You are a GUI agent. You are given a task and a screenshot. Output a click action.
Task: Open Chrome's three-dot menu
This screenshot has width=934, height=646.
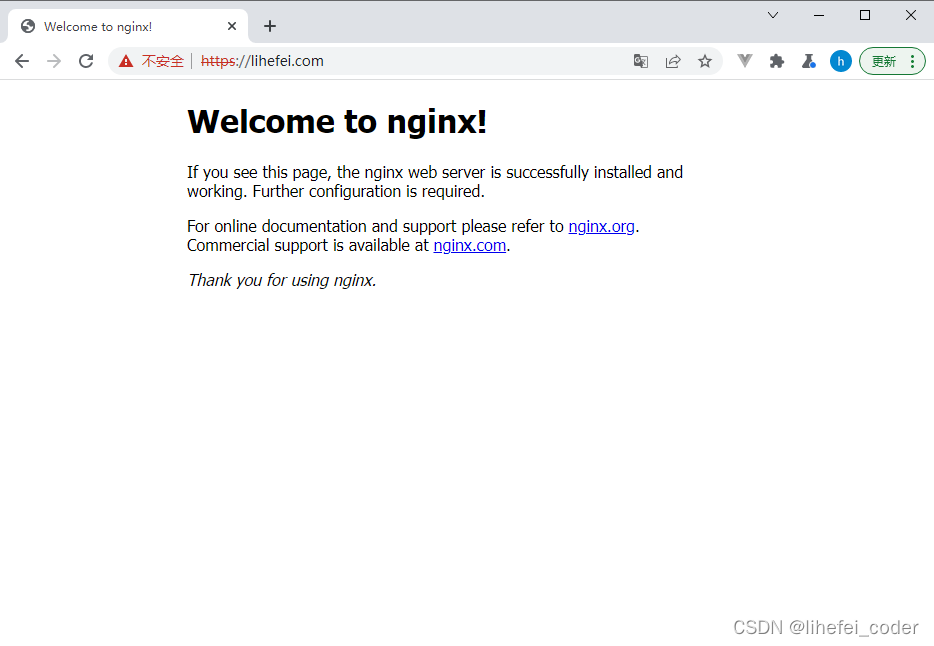point(913,61)
